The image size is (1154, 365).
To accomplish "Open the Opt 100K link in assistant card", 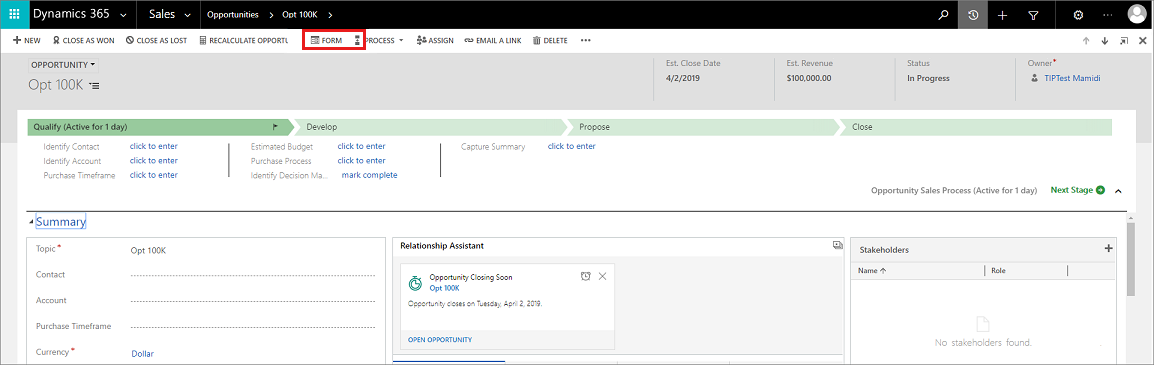I will point(444,288).
